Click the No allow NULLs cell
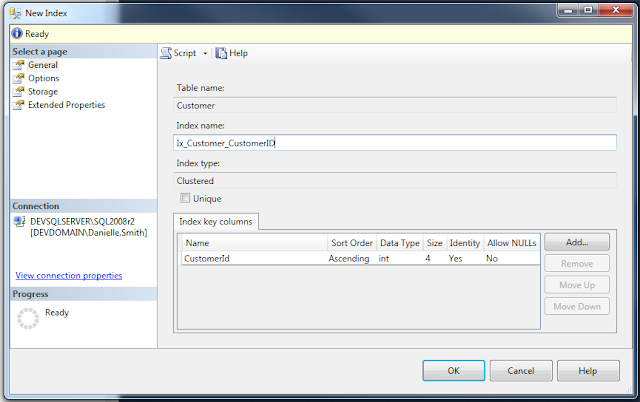 512,258
